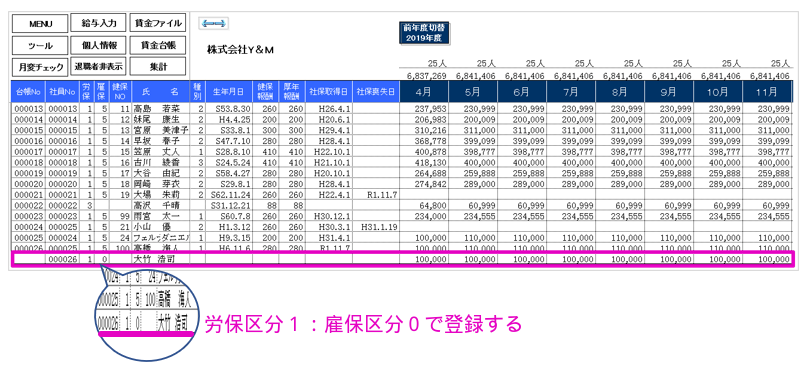The image size is (812, 378).
Task: Click the 集計 button
Action: (x=158, y=67)
